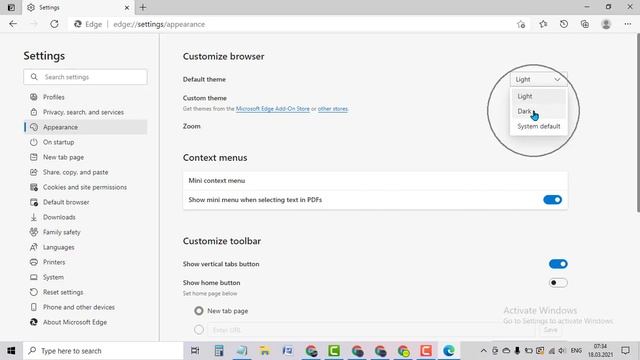The image size is (640, 360).
Task: Click the browser back arrow
Action: tap(13, 24)
